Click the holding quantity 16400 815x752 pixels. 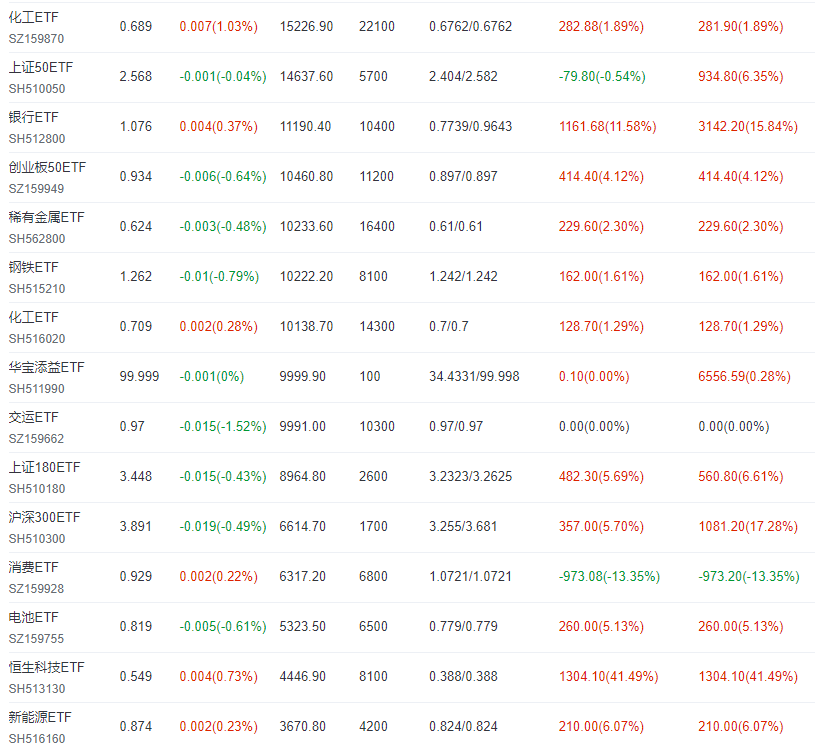pyautogui.click(x=377, y=227)
